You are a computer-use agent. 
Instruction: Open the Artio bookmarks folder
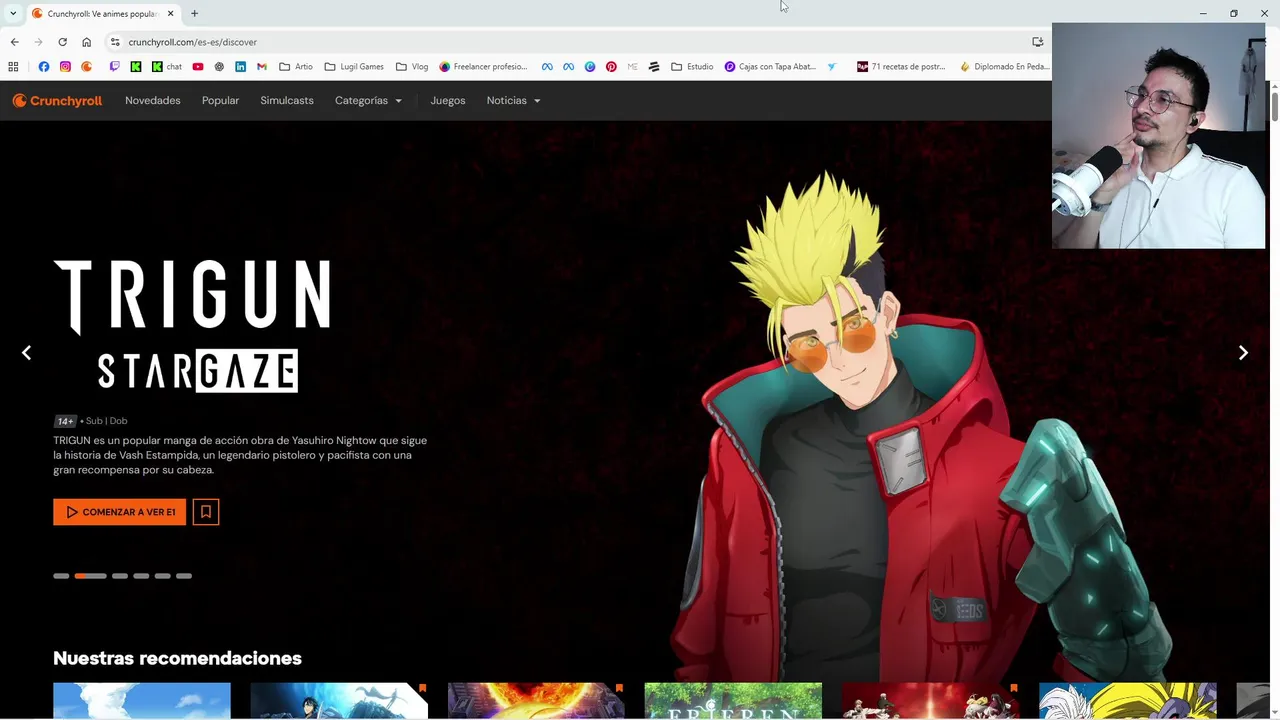point(296,67)
